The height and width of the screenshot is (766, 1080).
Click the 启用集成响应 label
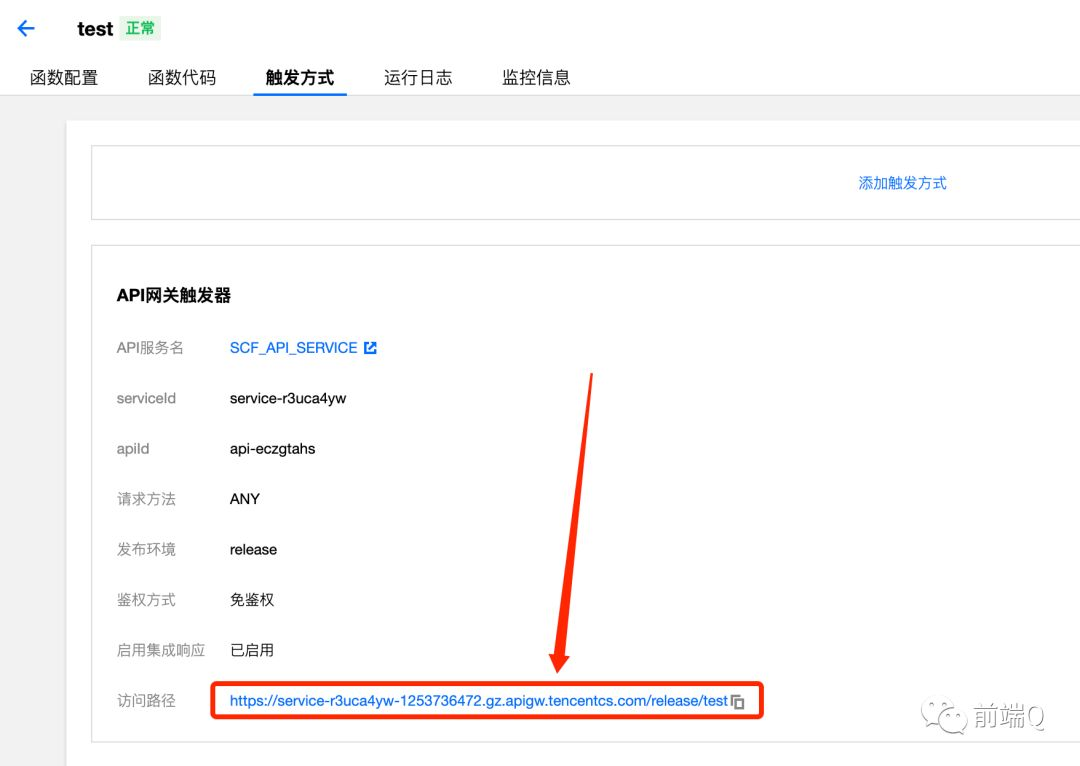[x=161, y=650]
